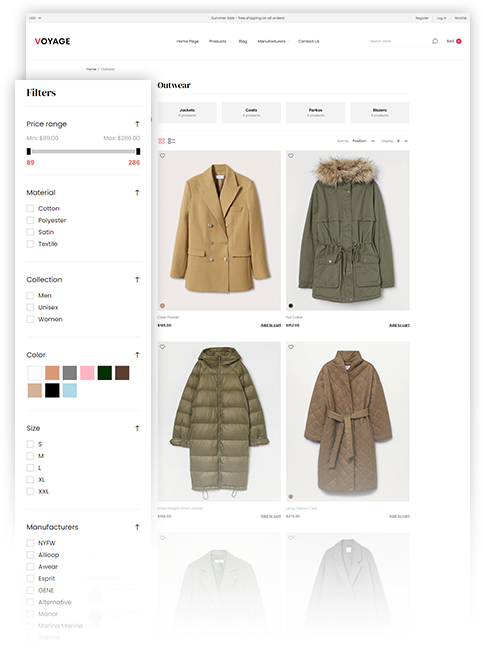Viewport: 483px width, 648px height.
Task: Add green puffer jacket to cart
Action: tap(271, 516)
